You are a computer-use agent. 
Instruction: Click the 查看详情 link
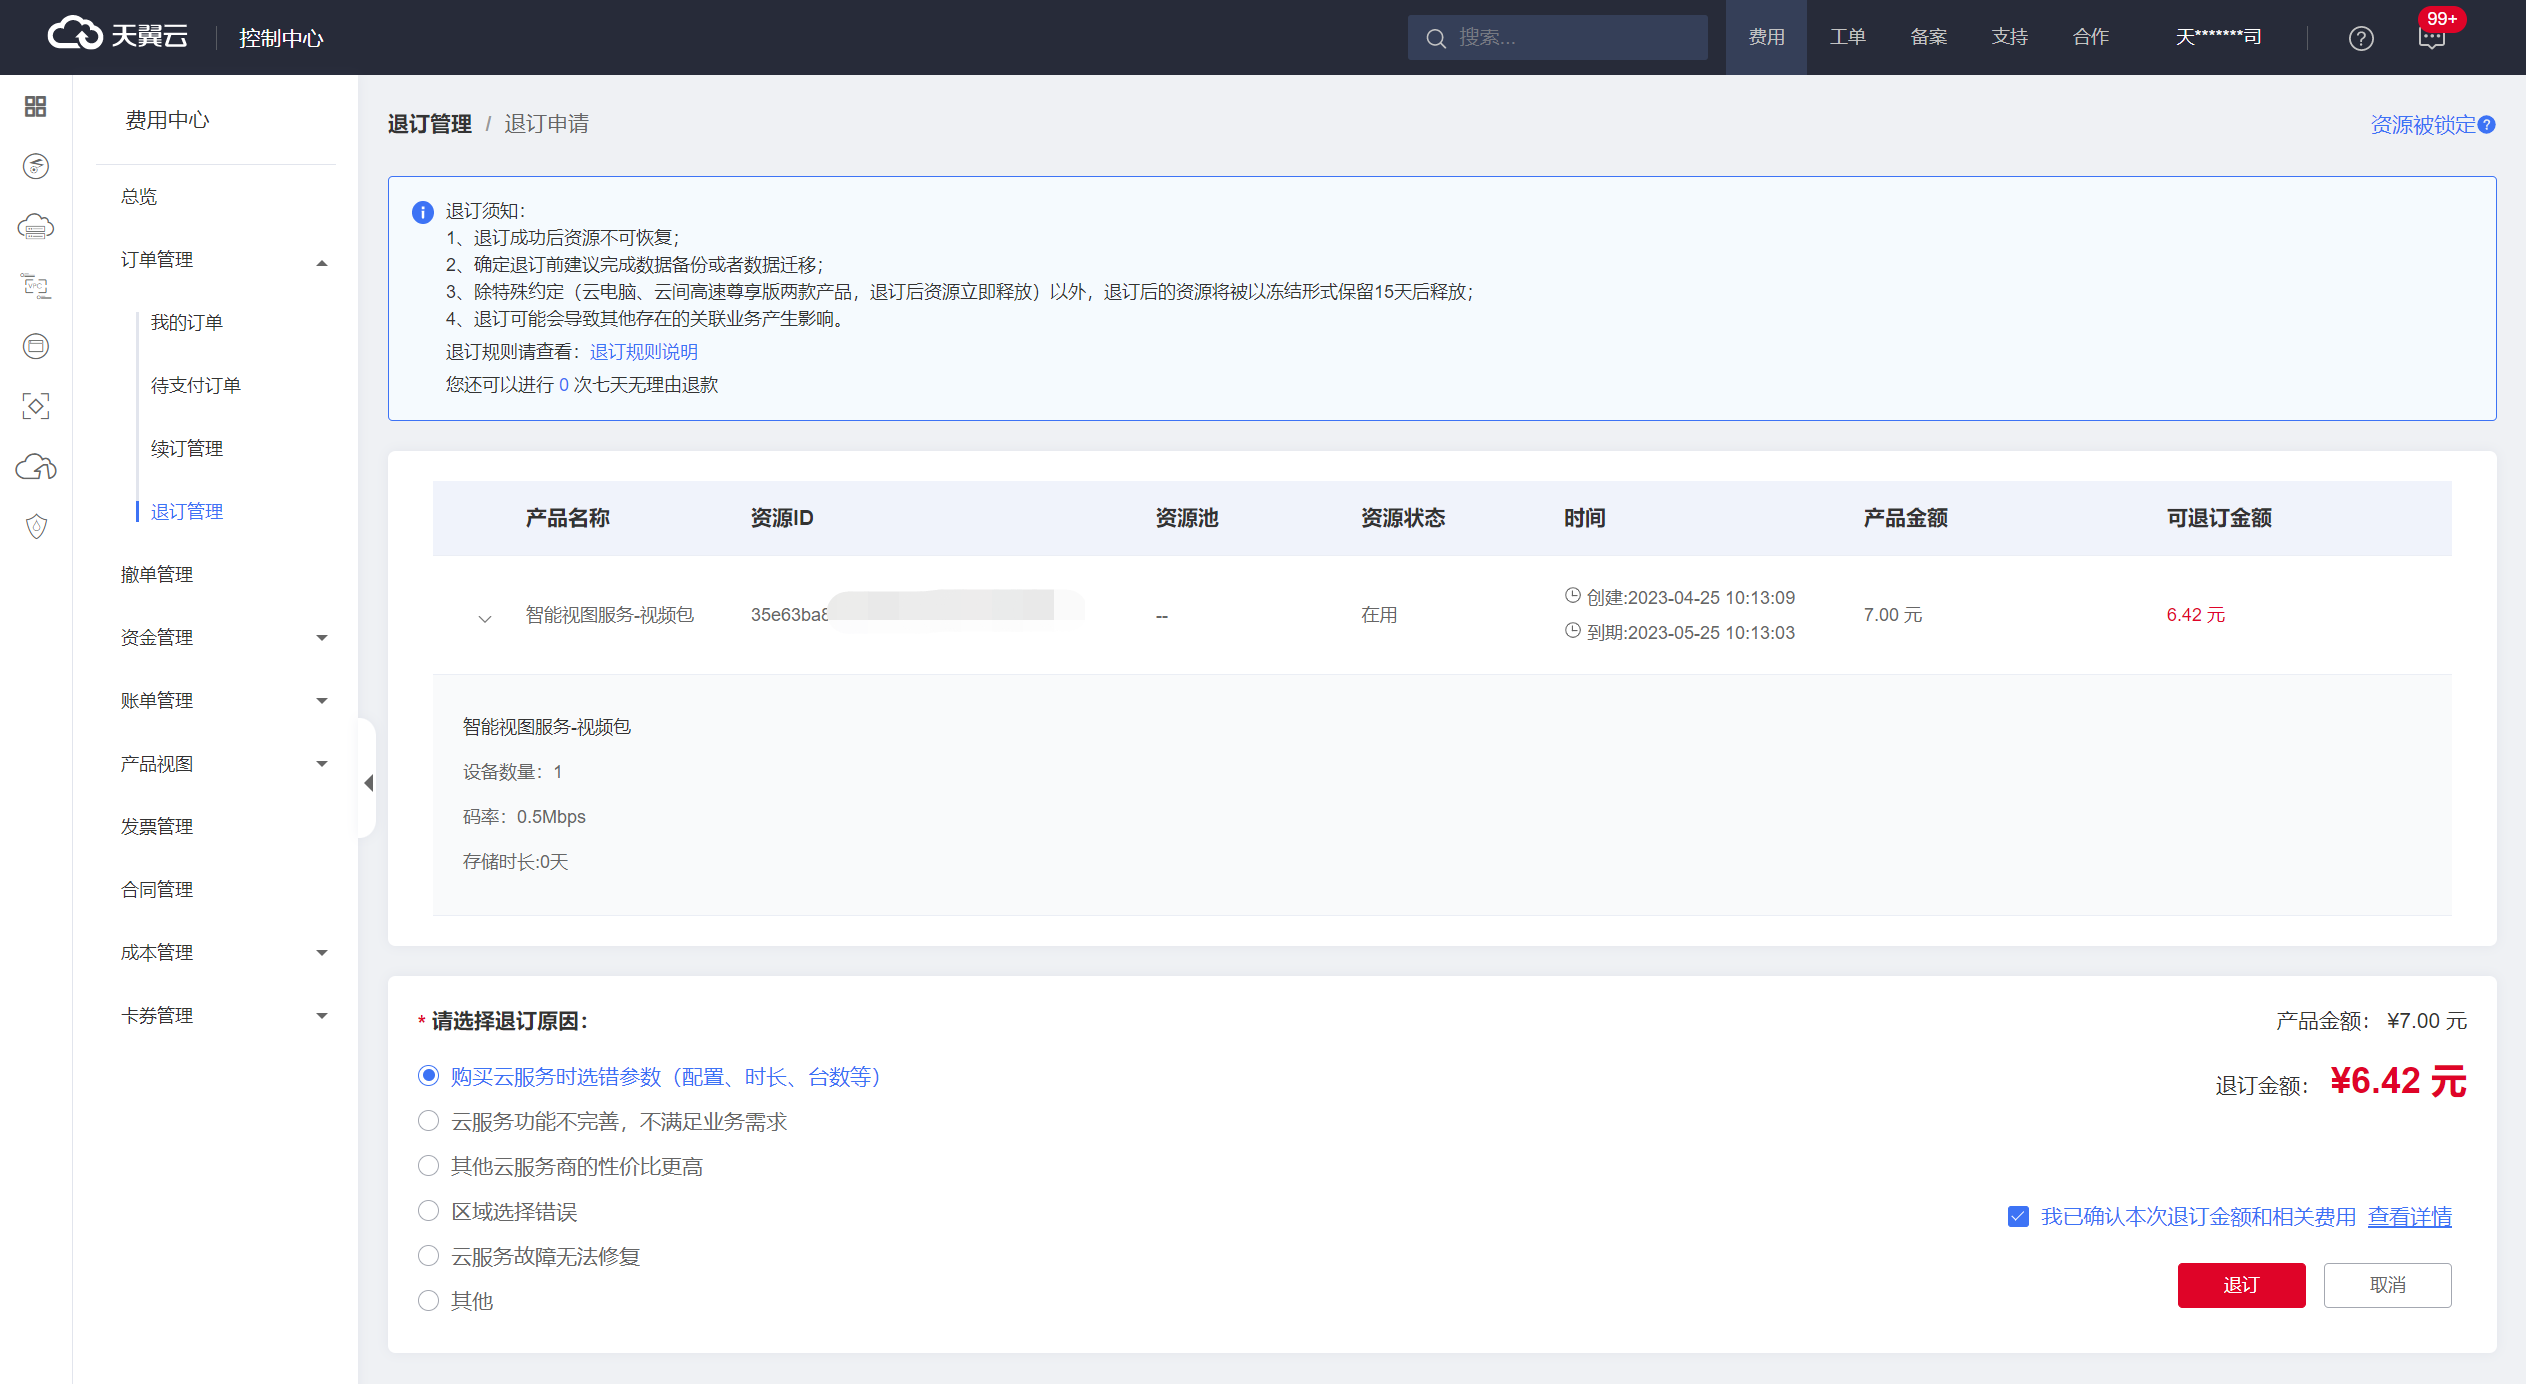2409,1216
